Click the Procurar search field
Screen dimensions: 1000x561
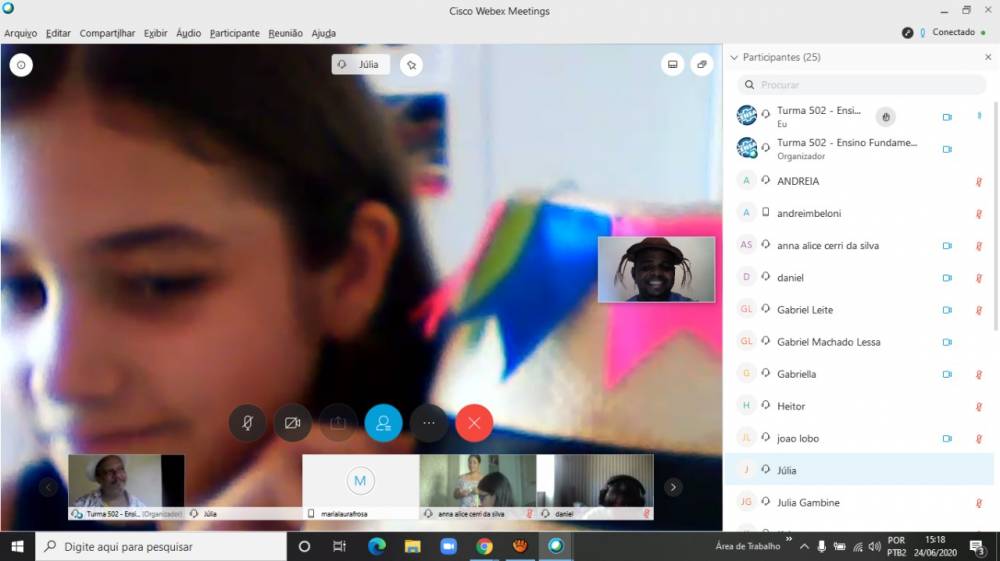(862, 85)
